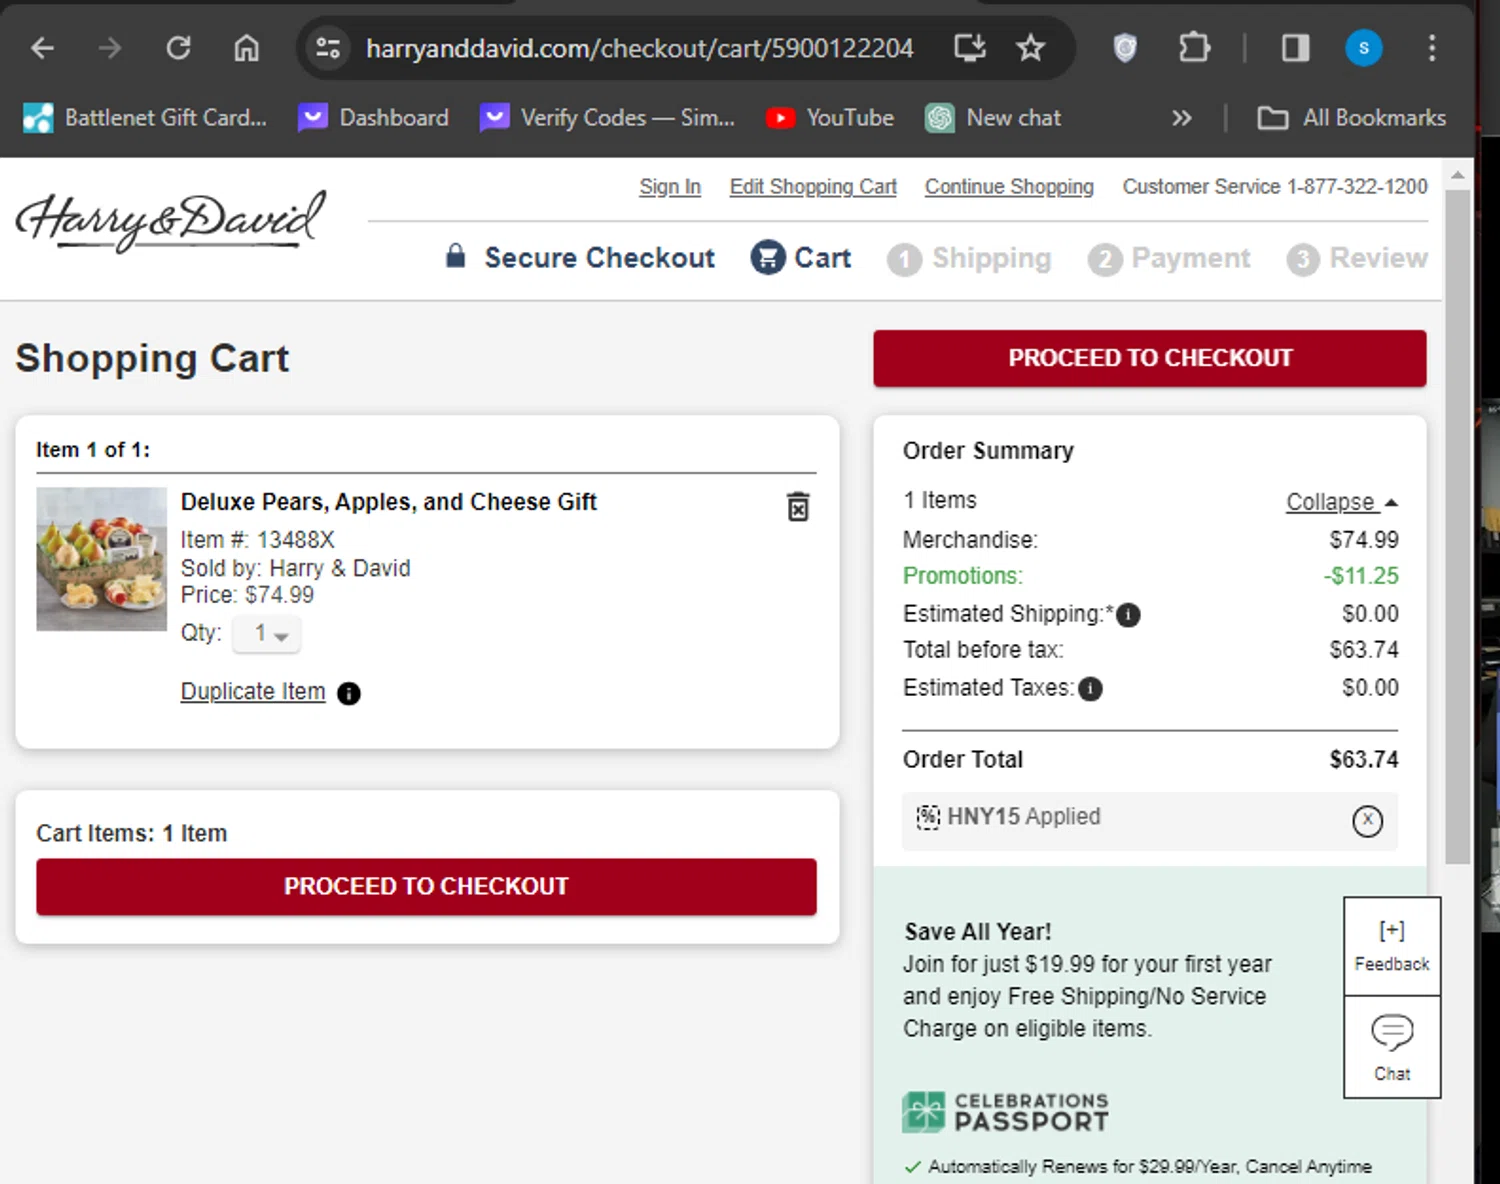Image resolution: width=1500 pixels, height=1184 pixels.
Task: Click the Promotions -$11.25 amount
Action: click(1361, 576)
